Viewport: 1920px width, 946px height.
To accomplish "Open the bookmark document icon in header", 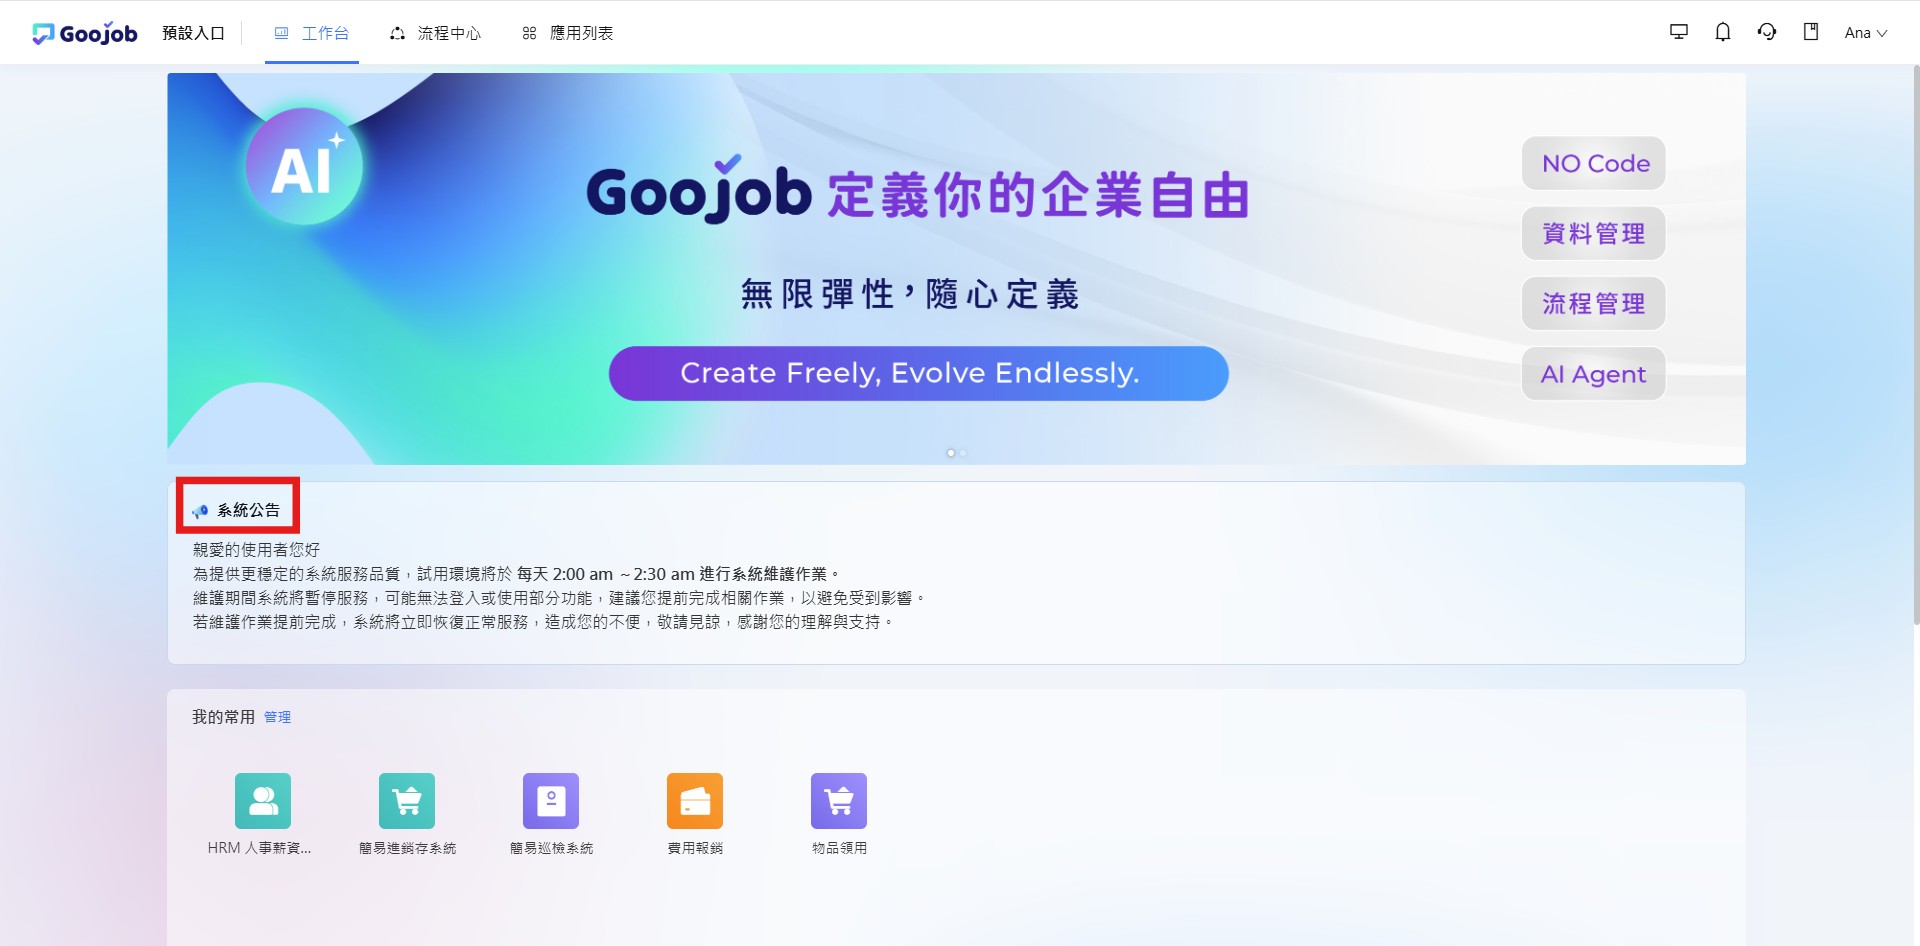I will coord(1811,32).
